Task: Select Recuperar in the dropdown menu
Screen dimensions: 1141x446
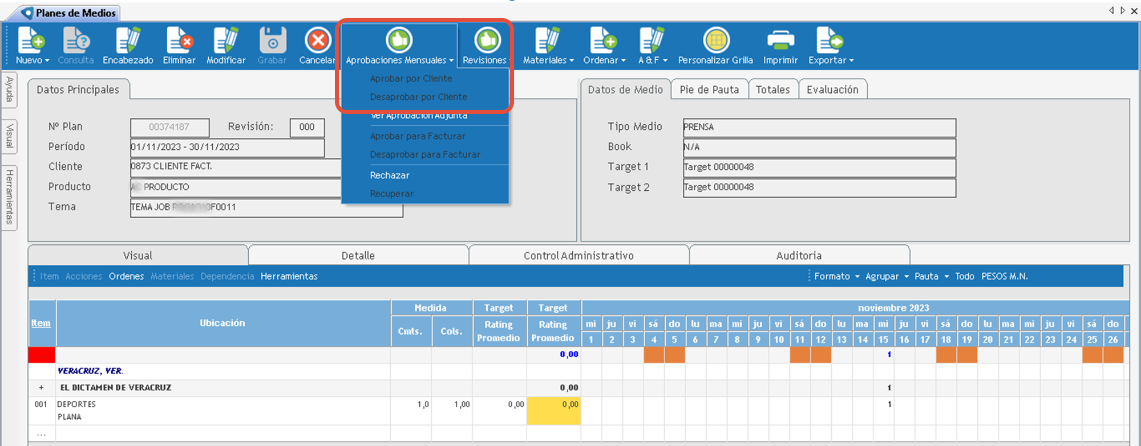Action: click(391, 194)
